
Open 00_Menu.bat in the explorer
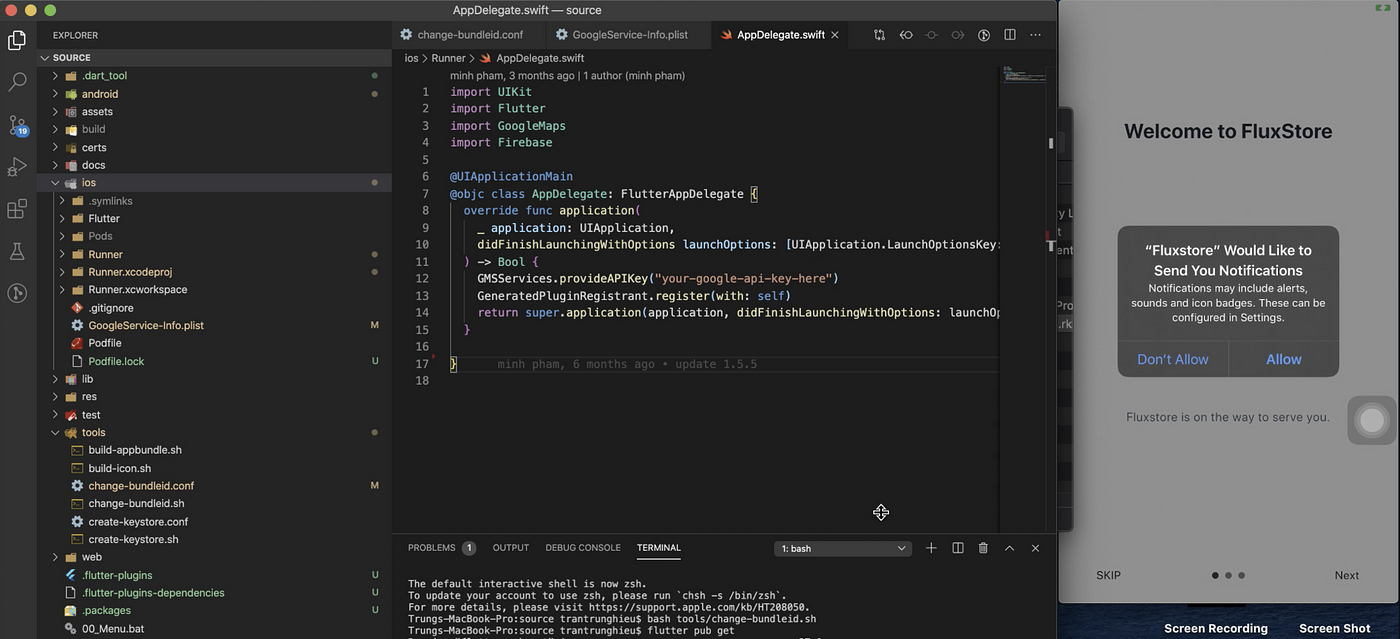click(113, 628)
